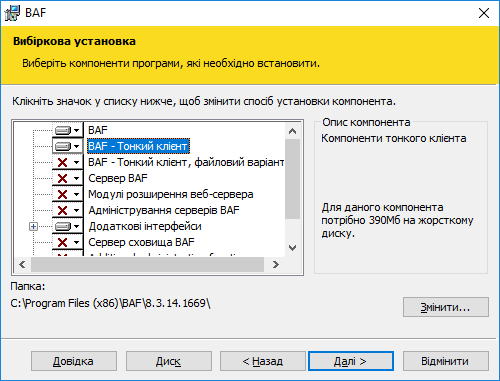This screenshot has height=381, width=500.
Task: Open help with the Довідка button
Action: coord(74,361)
